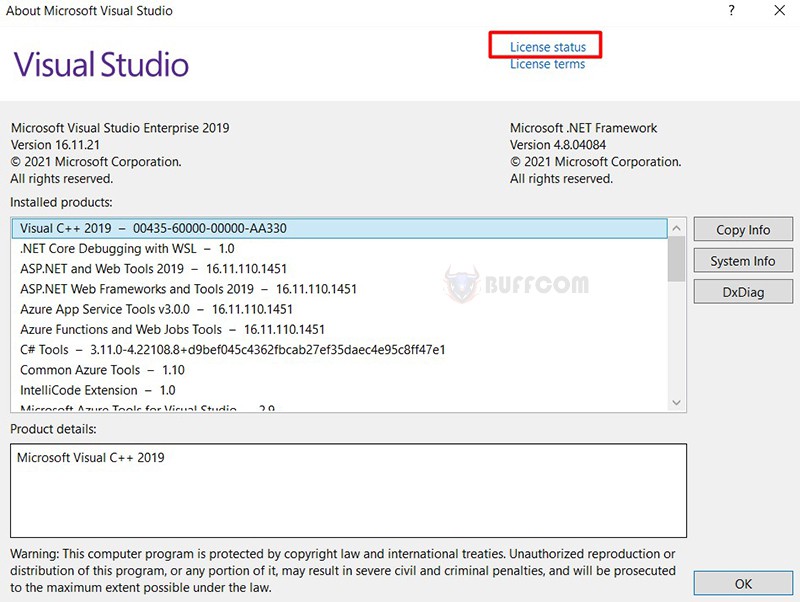The width and height of the screenshot is (800, 602).
Task: Confirm the dialog with OK
Action: [743, 583]
